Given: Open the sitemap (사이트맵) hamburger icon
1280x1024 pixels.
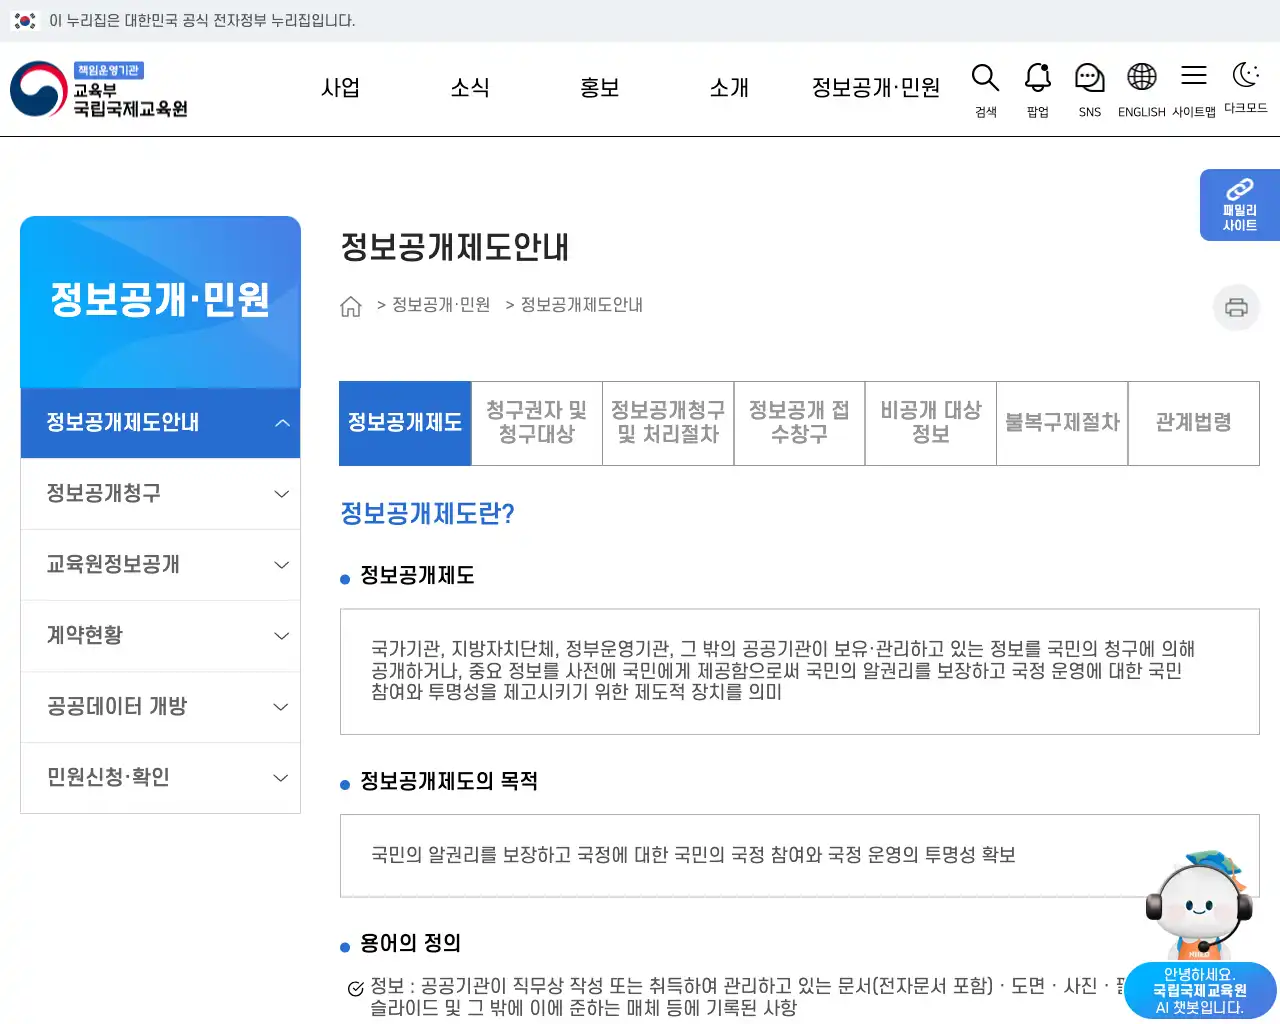Looking at the screenshot, I should point(1193,90).
